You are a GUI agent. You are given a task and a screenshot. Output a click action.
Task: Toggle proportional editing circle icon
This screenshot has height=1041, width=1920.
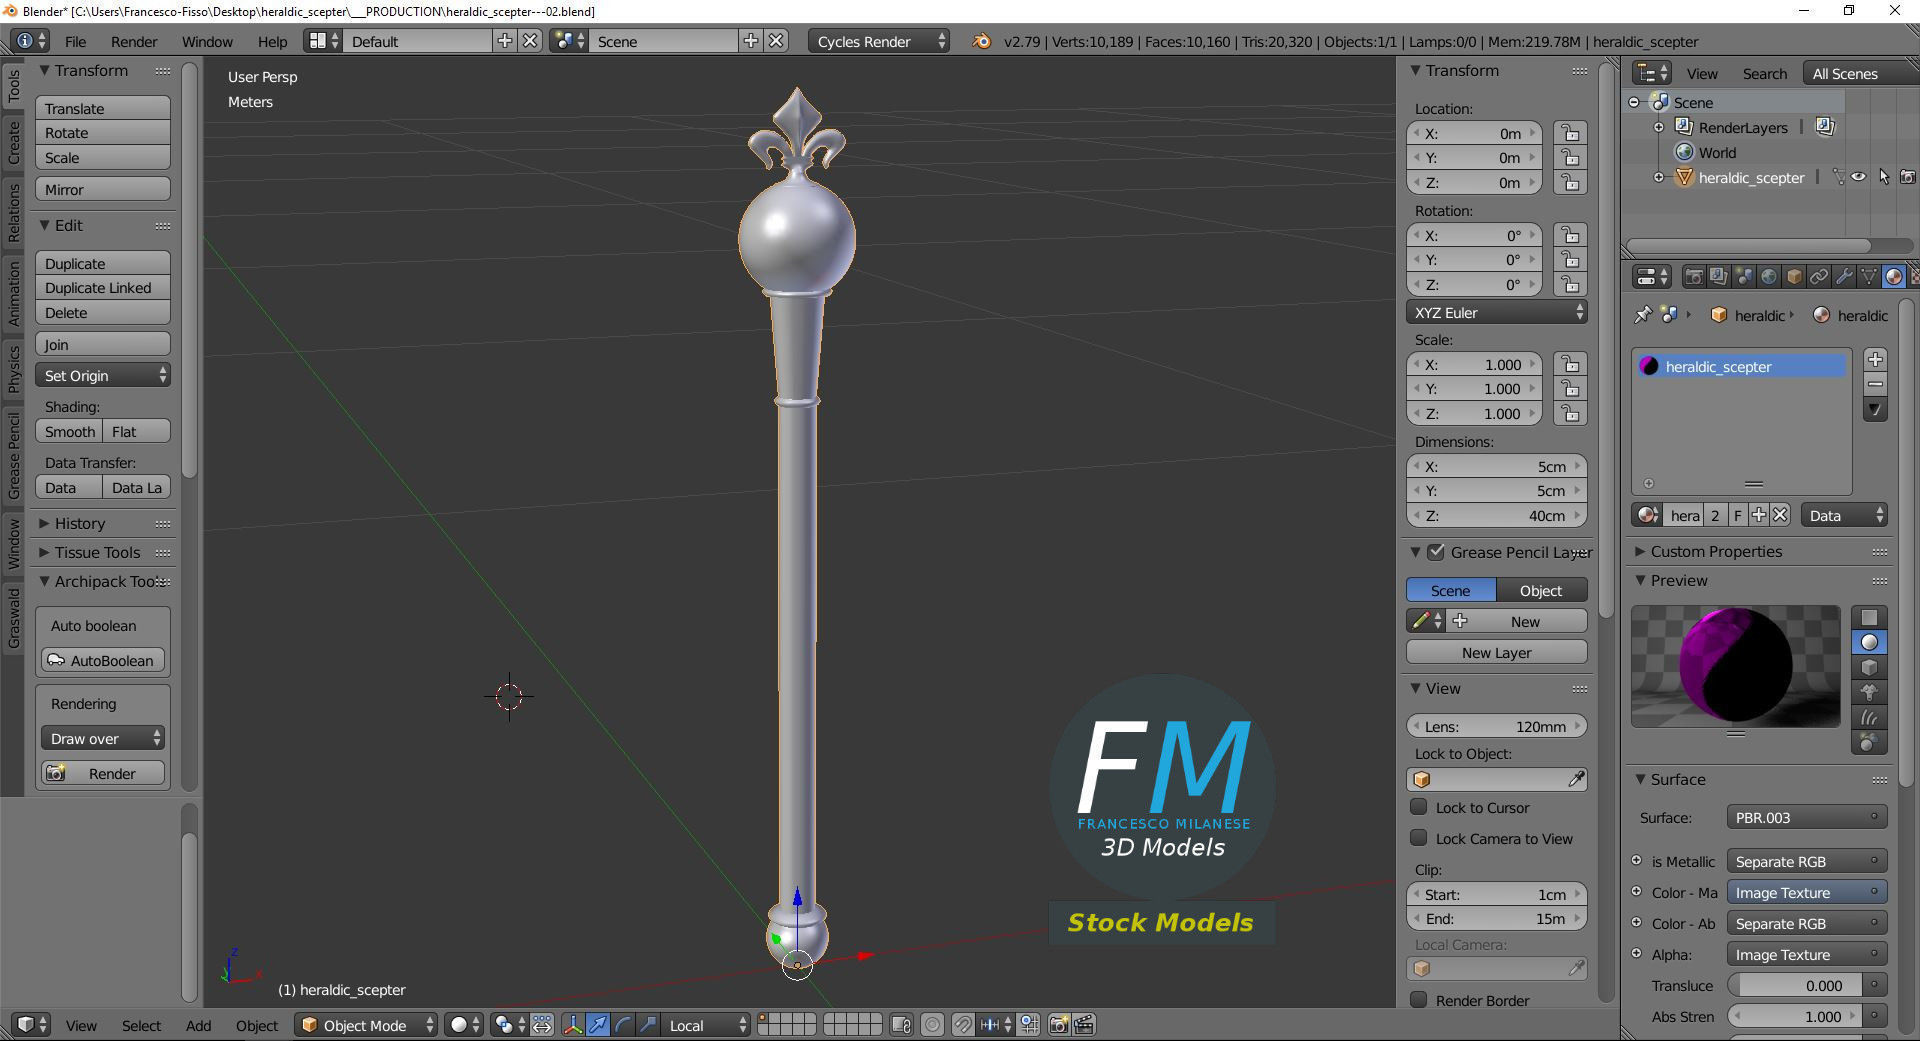point(933,1025)
